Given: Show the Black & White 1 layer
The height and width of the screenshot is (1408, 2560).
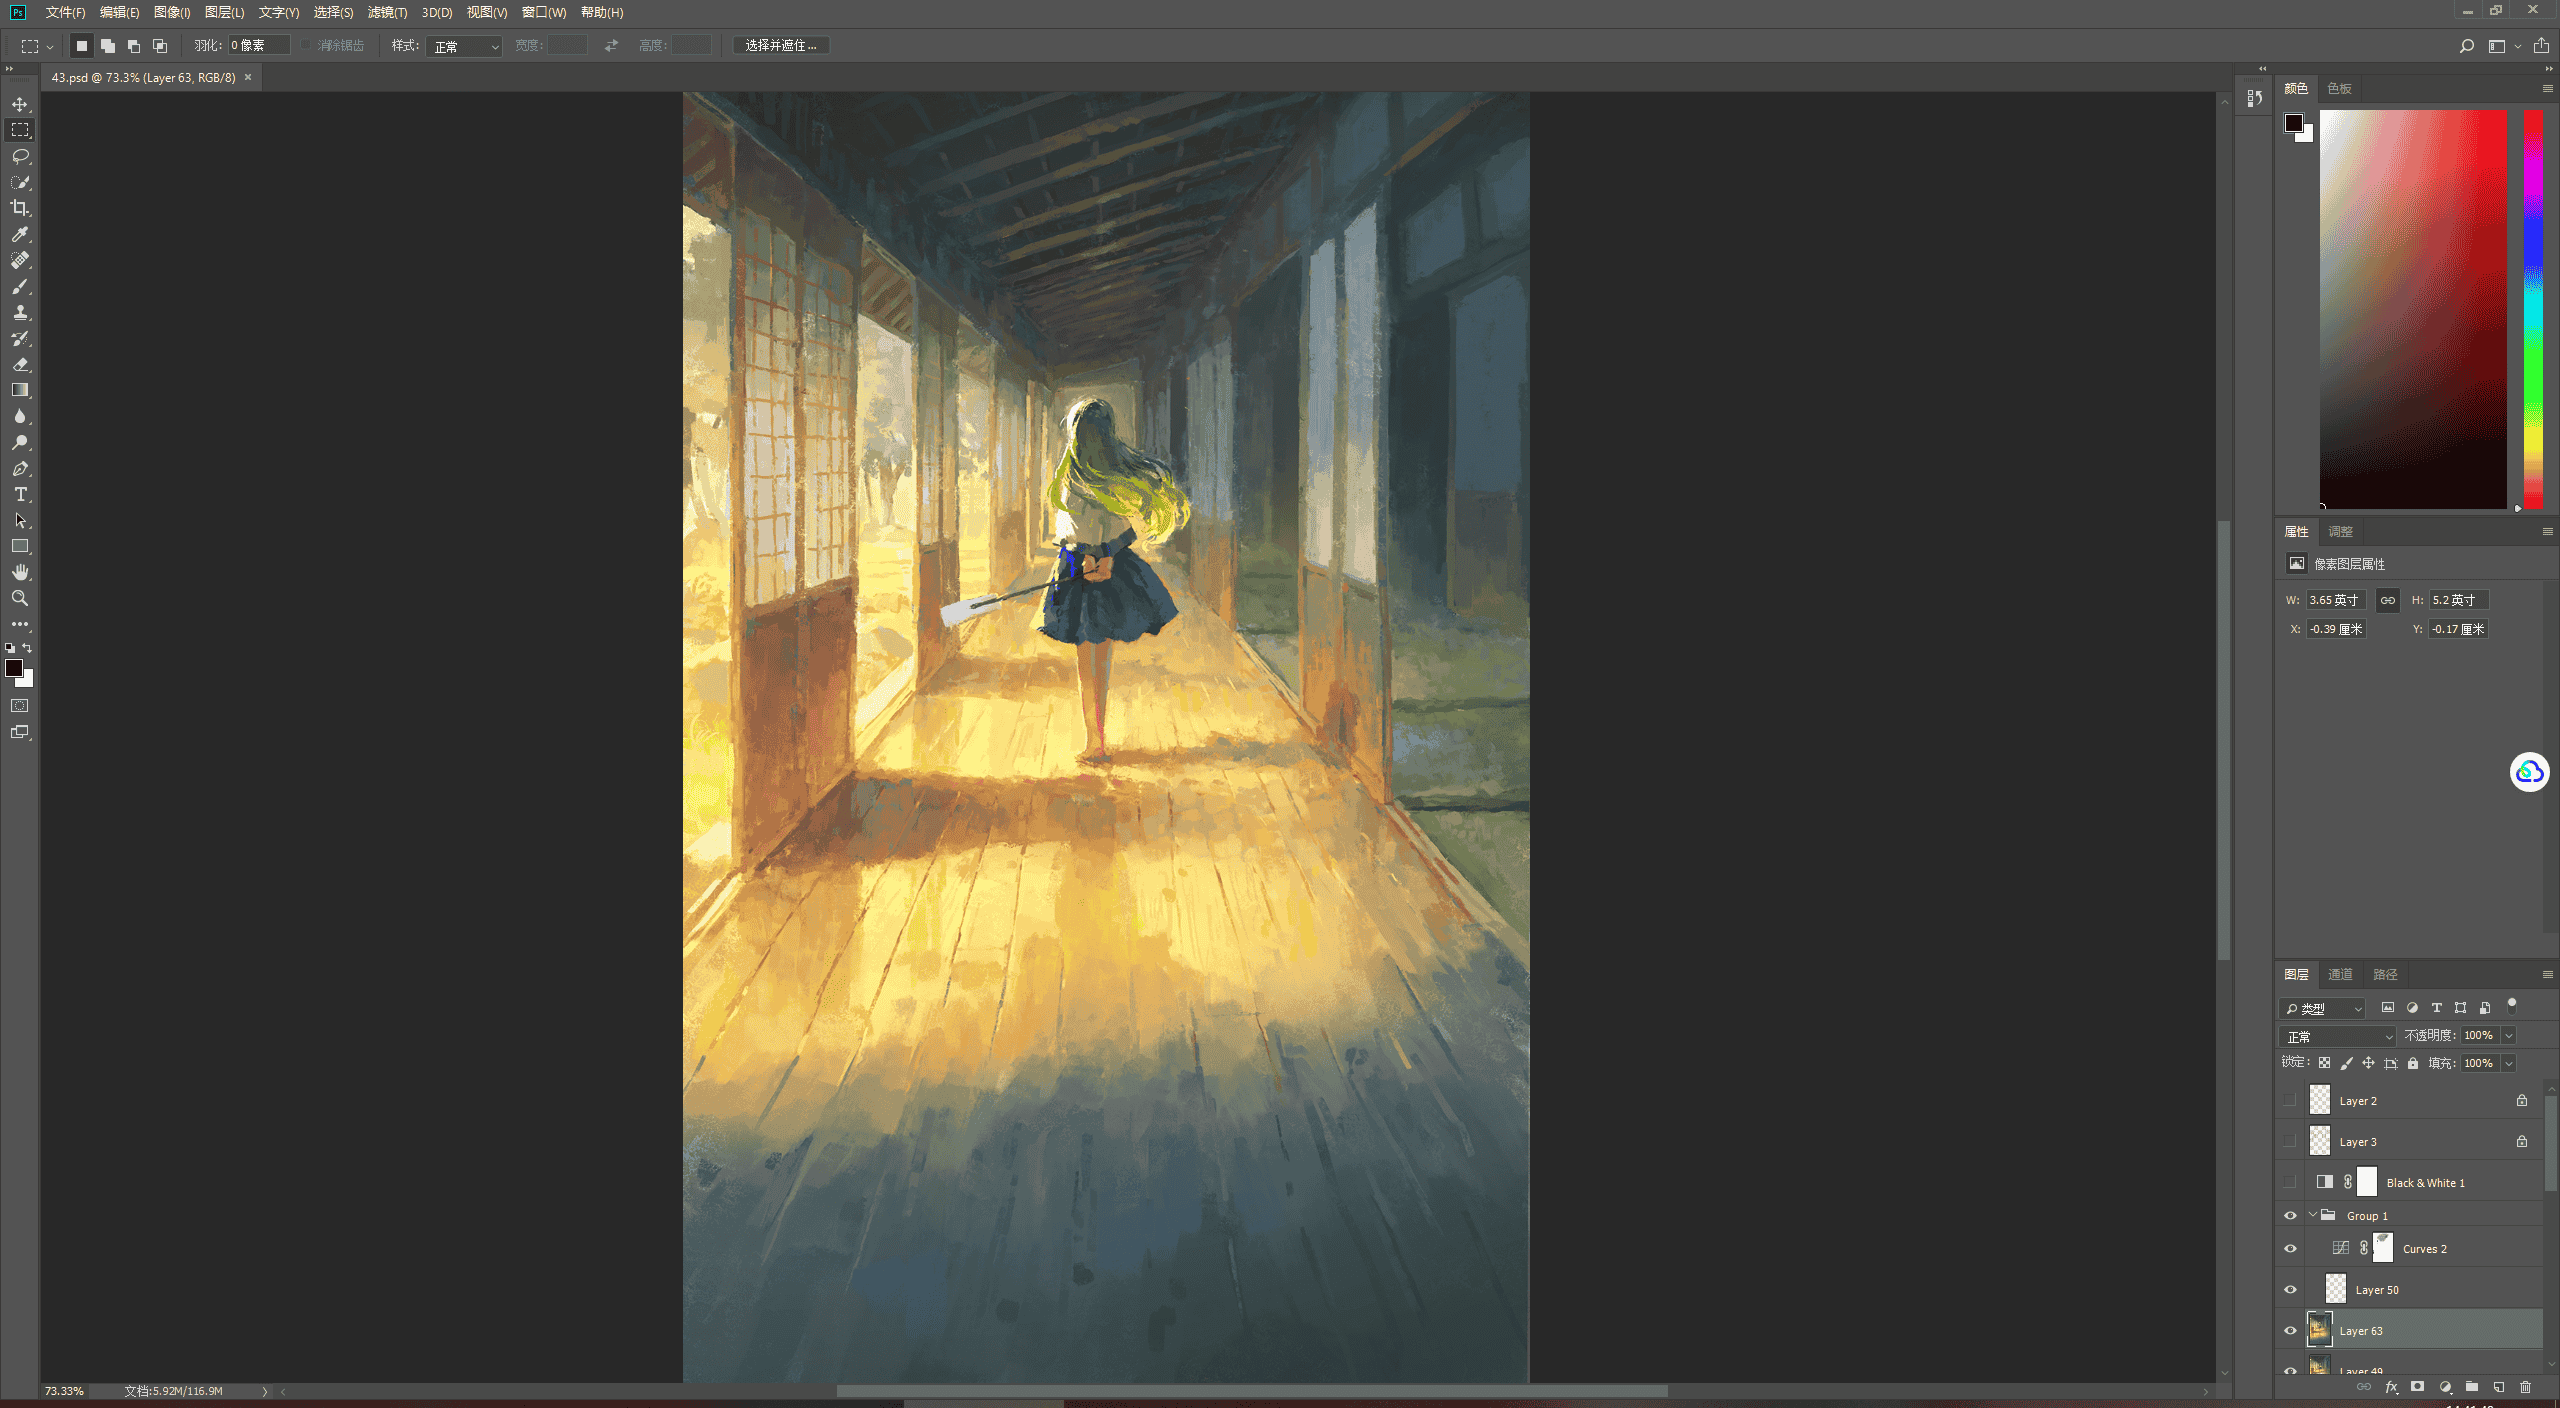Looking at the screenshot, I should click(x=2290, y=1182).
